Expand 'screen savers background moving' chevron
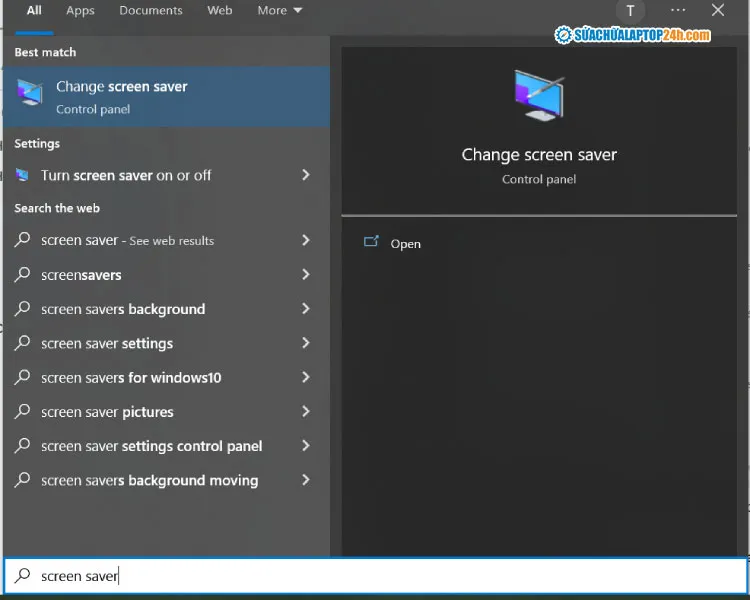Screen dimensions: 750x600 (x=306, y=480)
